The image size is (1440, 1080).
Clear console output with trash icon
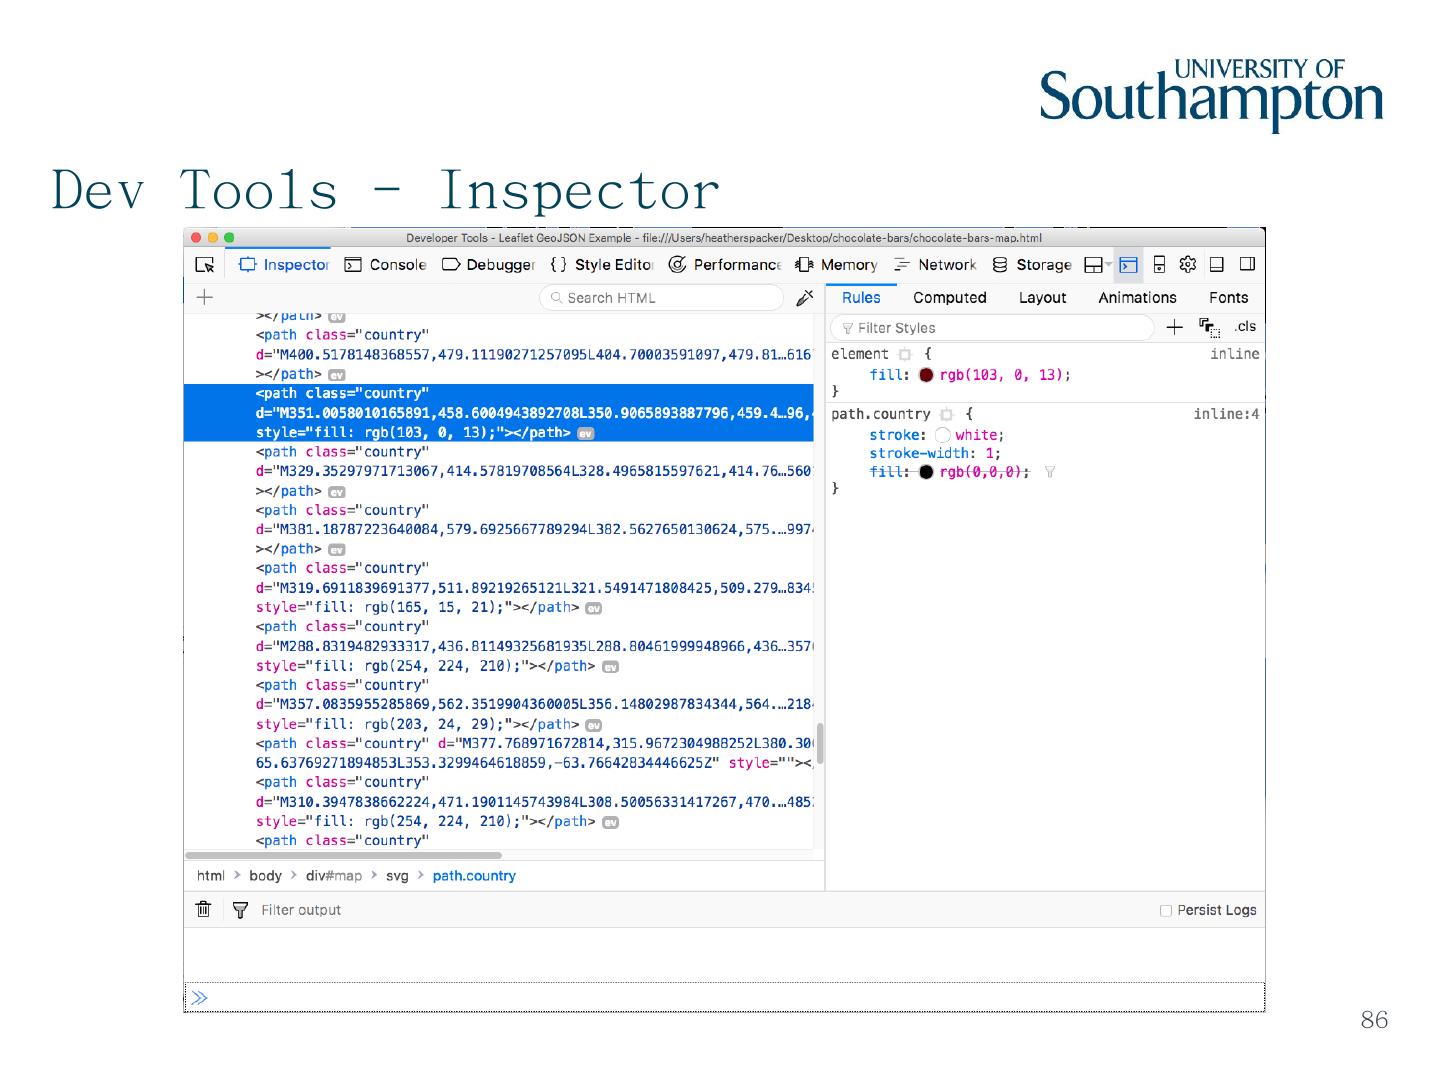(x=204, y=909)
